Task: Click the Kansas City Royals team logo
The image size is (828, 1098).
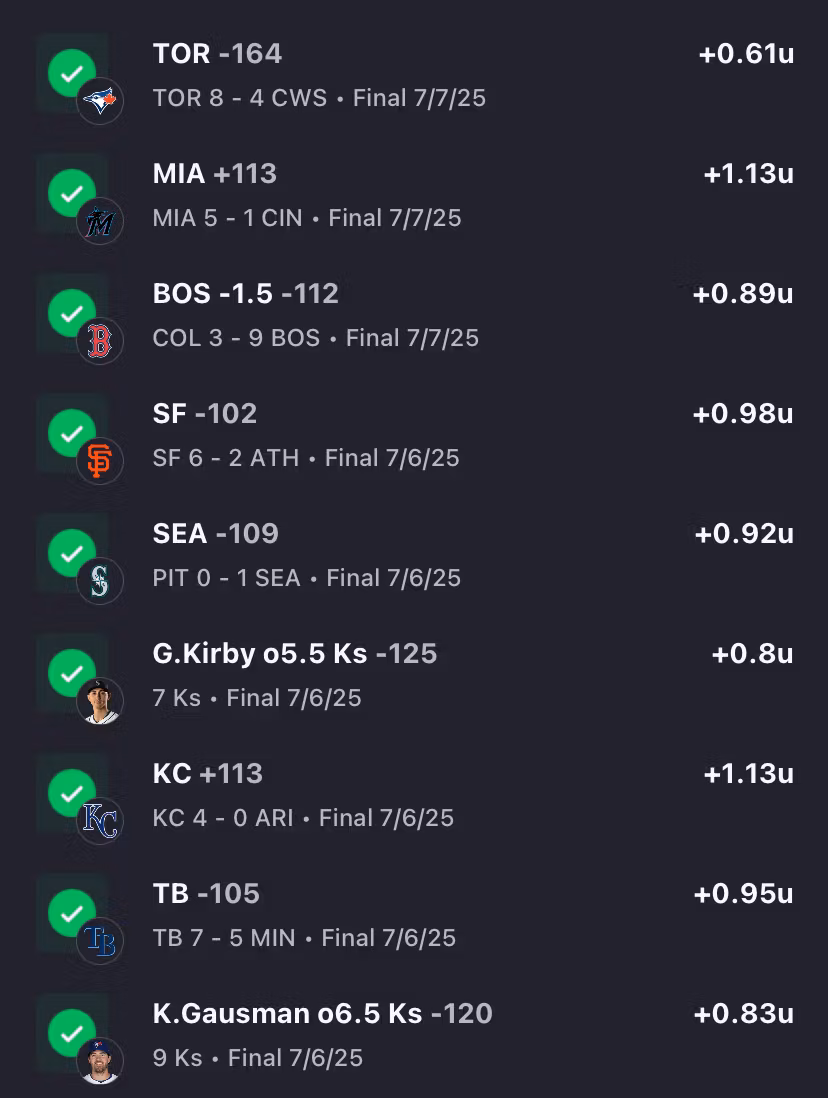Action: click(x=100, y=821)
